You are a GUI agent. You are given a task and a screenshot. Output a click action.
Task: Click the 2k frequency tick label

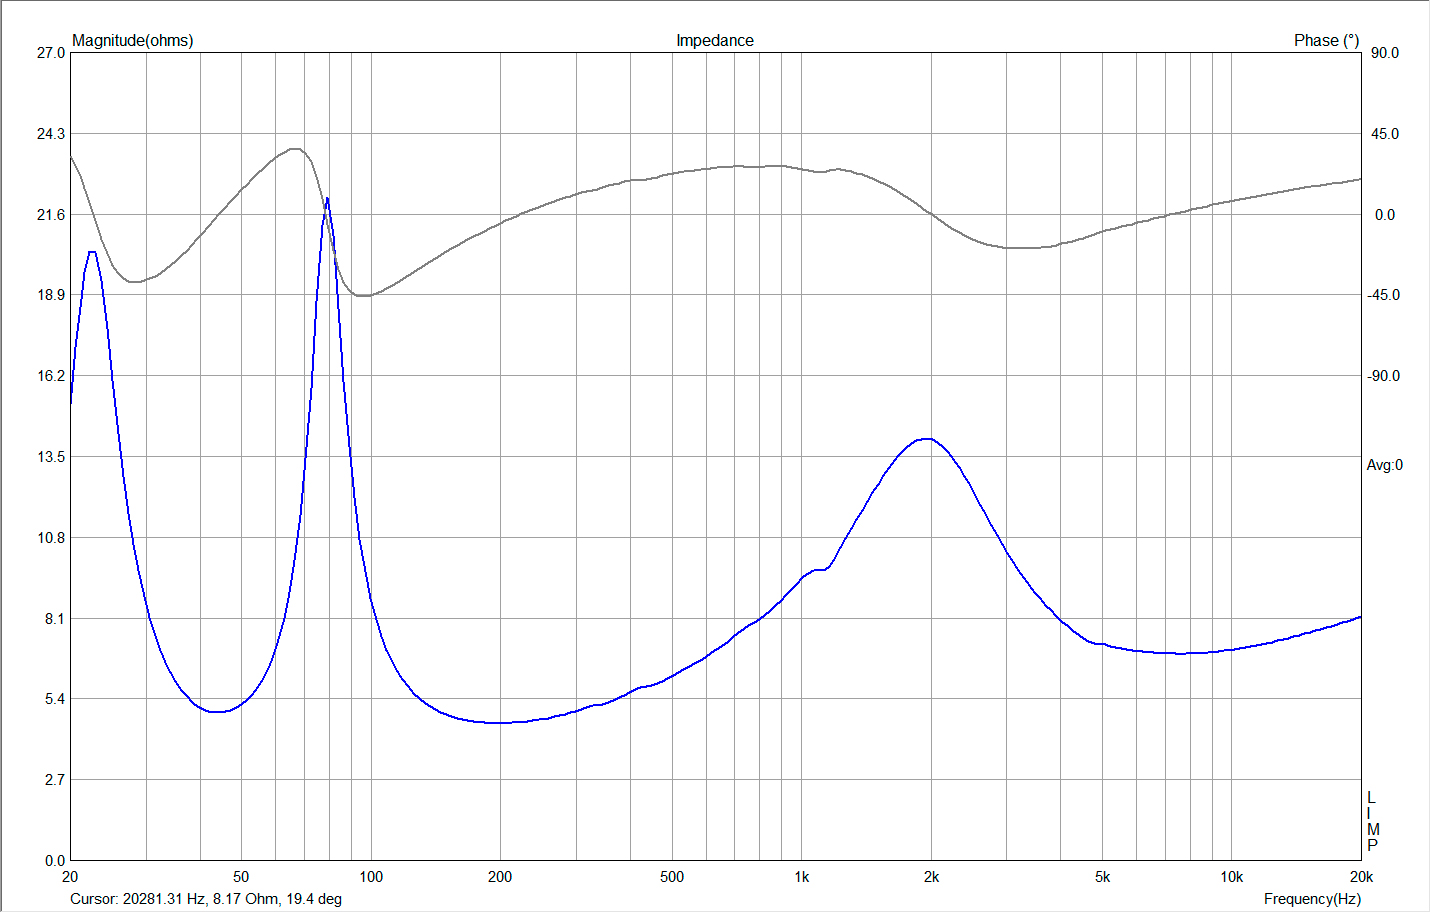pos(931,877)
